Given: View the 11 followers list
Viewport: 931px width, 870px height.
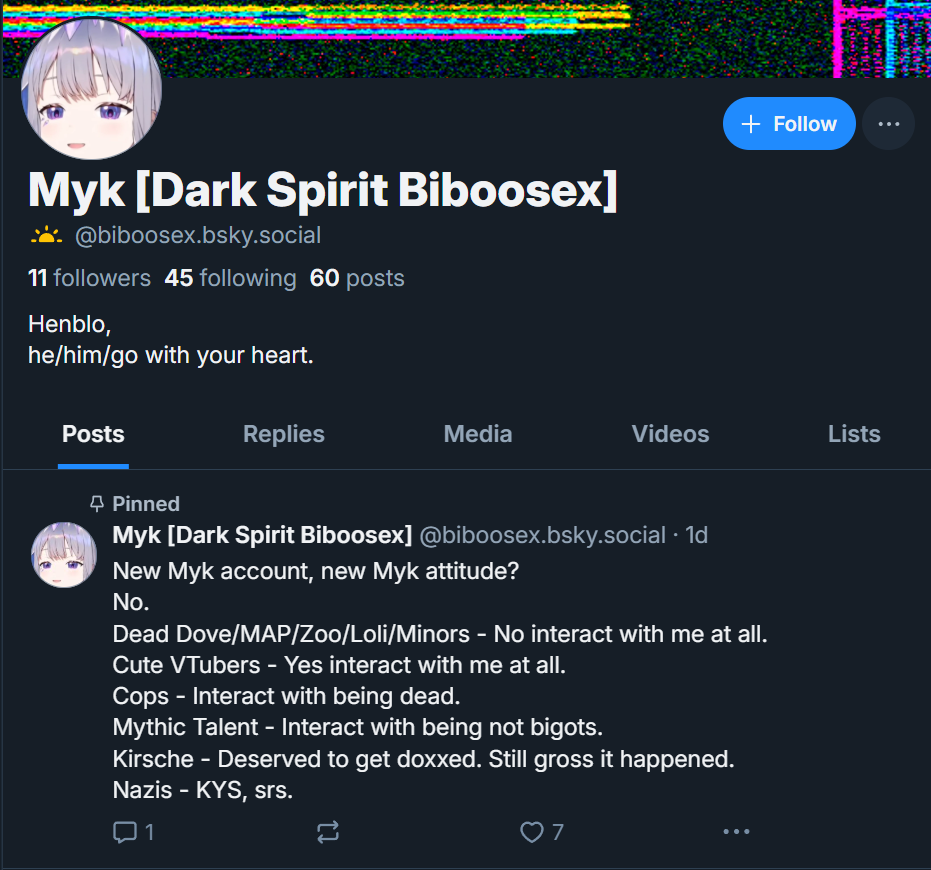Looking at the screenshot, I should tap(89, 278).
